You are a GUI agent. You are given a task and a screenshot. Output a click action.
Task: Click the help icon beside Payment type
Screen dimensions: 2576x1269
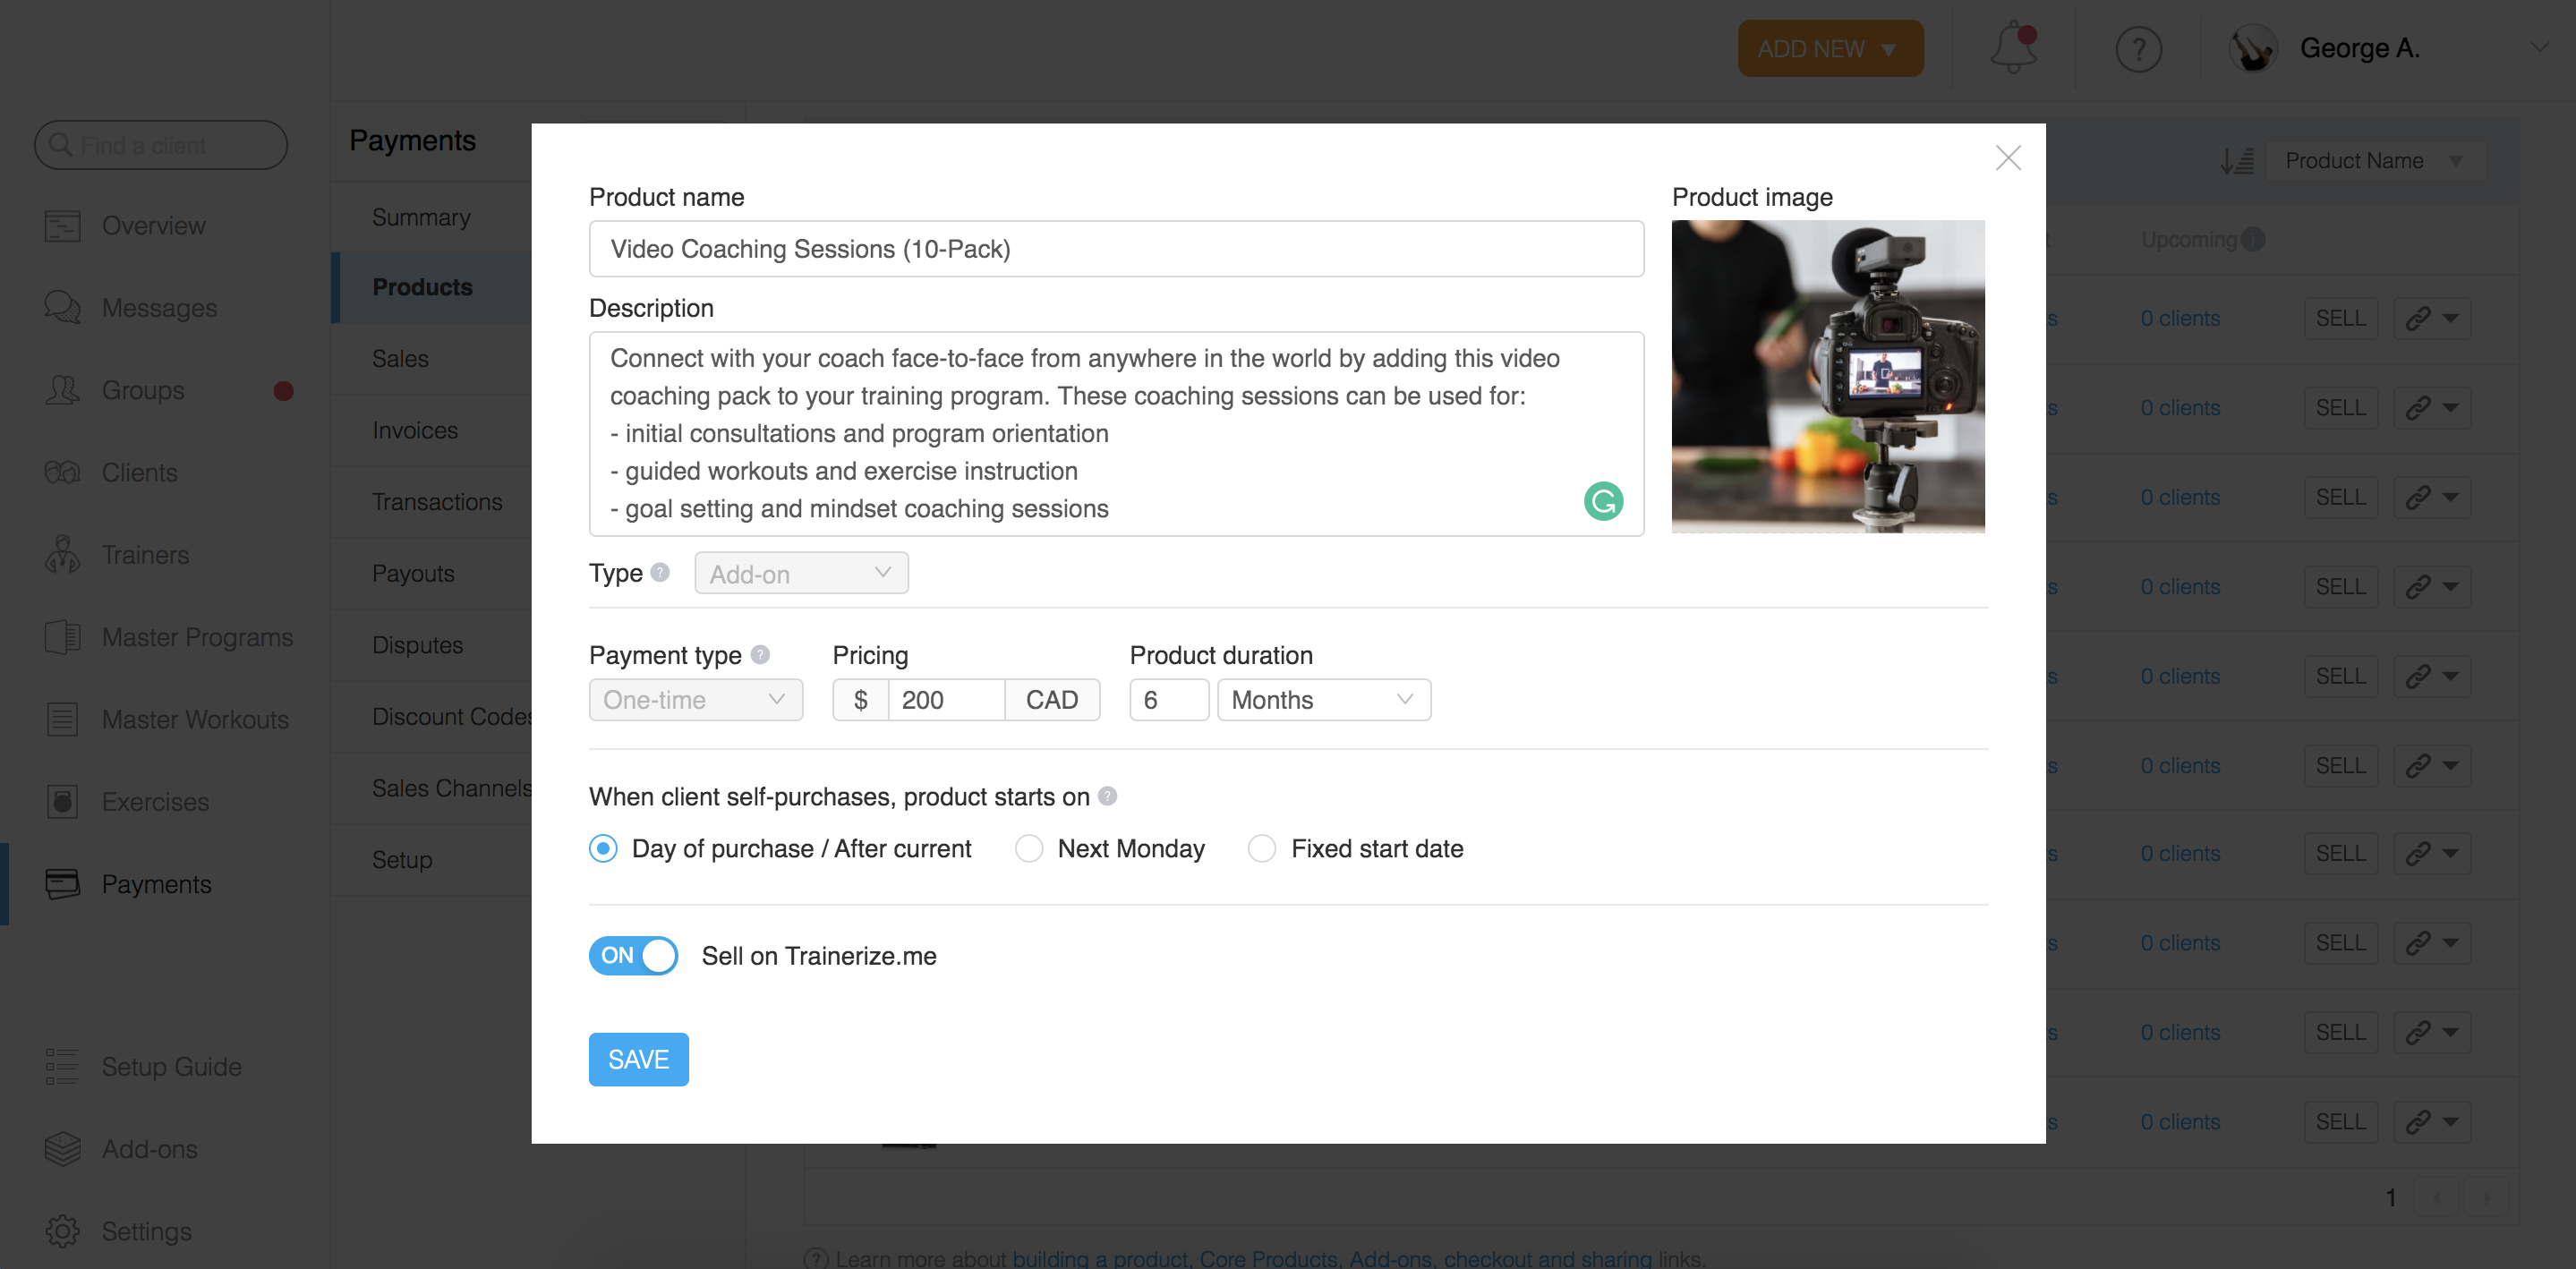(x=760, y=654)
